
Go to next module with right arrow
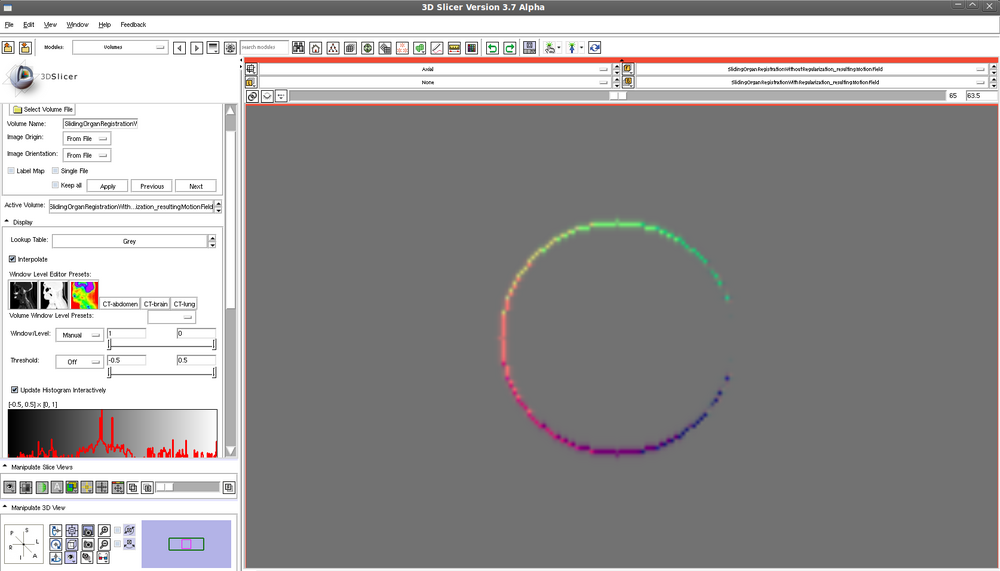(x=196, y=48)
